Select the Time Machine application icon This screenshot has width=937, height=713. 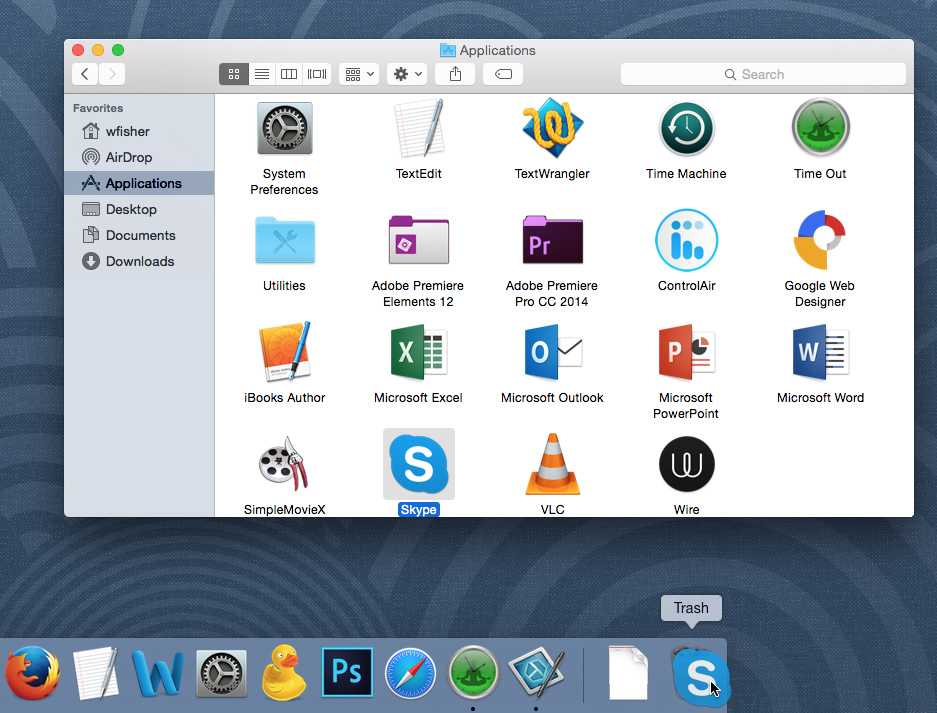pyautogui.click(x=686, y=129)
